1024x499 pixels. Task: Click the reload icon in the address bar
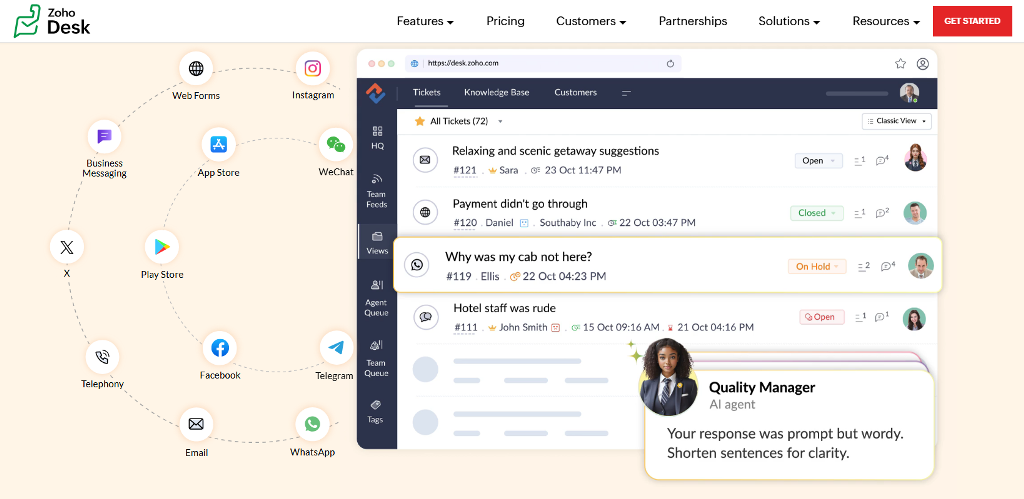670,63
